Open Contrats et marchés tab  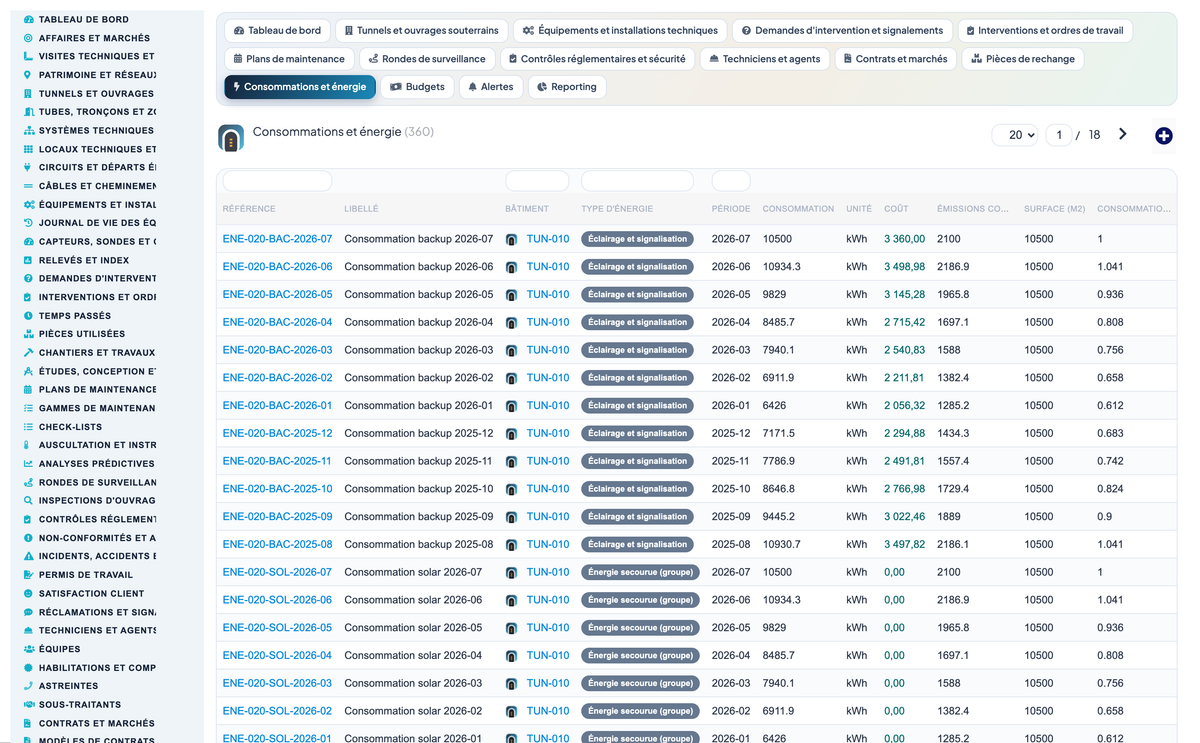point(895,59)
